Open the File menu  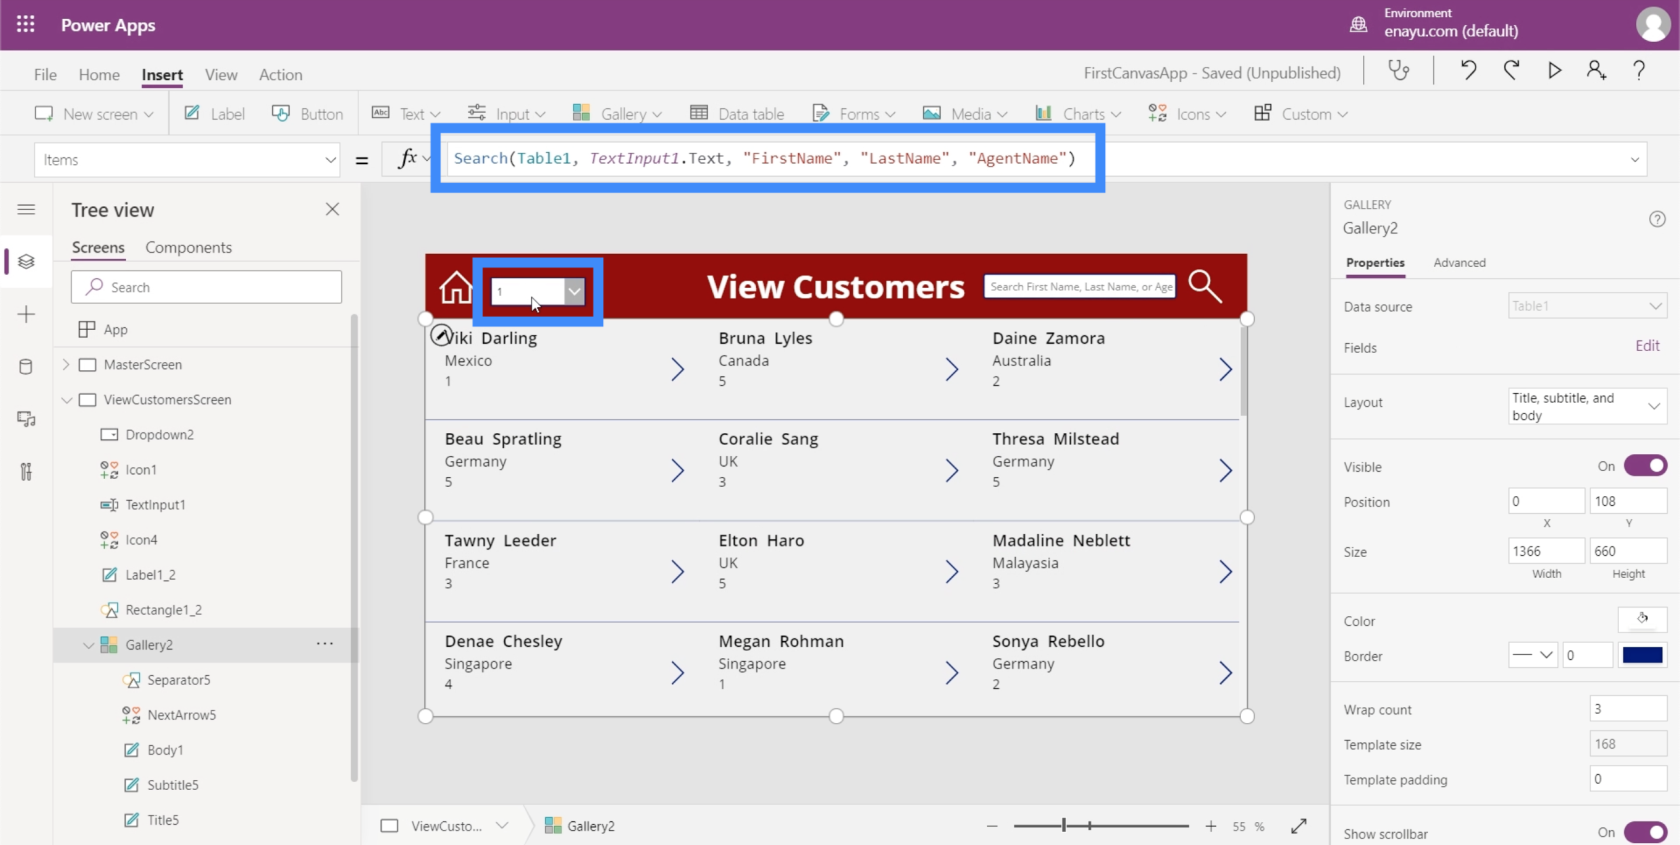click(x=45, y=74)
